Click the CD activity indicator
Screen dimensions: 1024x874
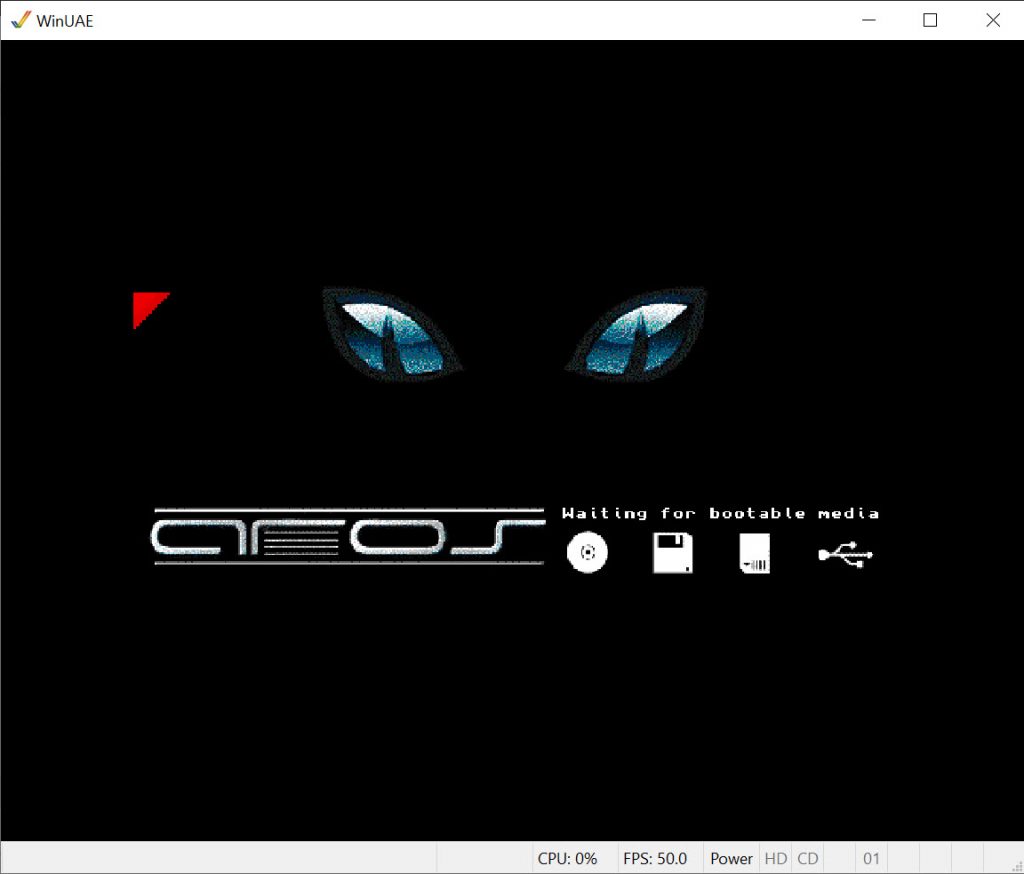[x=807, y=858]
